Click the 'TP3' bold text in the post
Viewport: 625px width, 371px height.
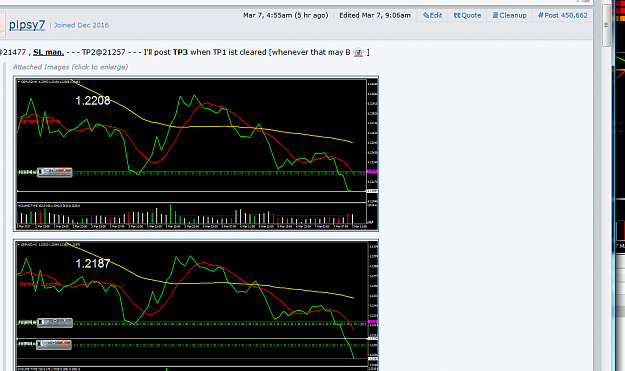click(x=180, y=52)
